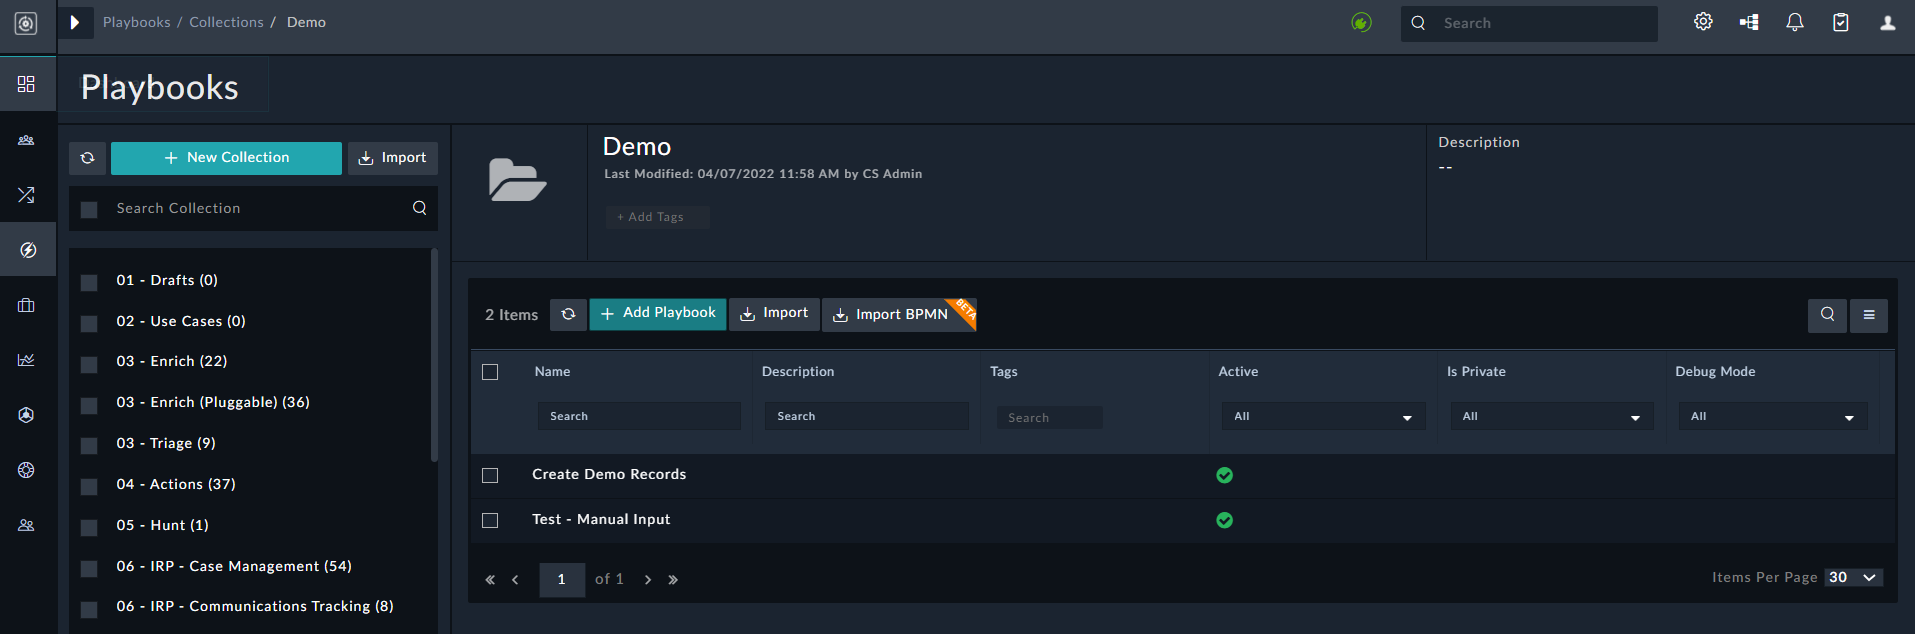Click magnifier in Search Collection box
The width and height of the screenshot is (1915, 634).
(x=420, y=208)
